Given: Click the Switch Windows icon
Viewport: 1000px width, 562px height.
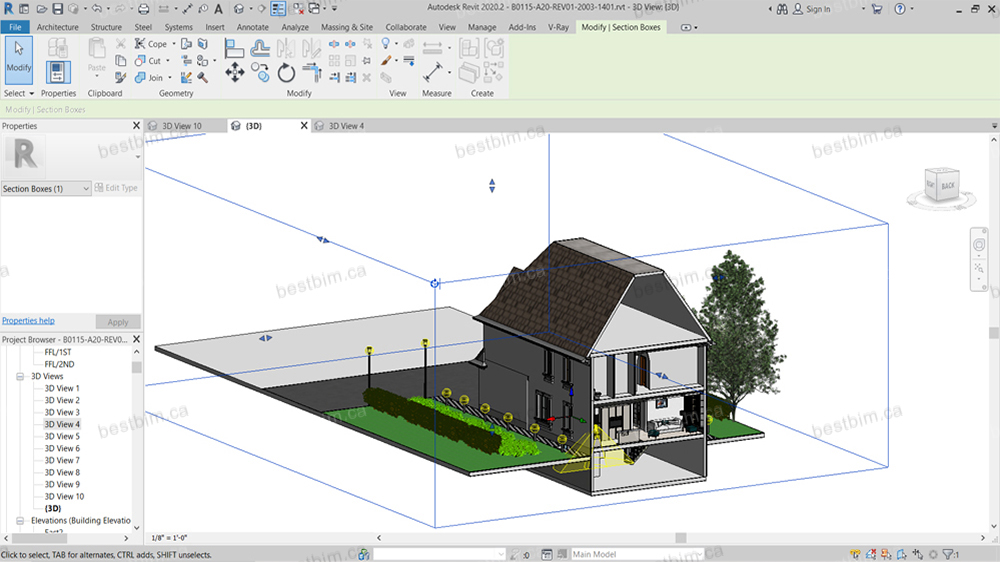Looking at the screenshot, I should 314,9.
